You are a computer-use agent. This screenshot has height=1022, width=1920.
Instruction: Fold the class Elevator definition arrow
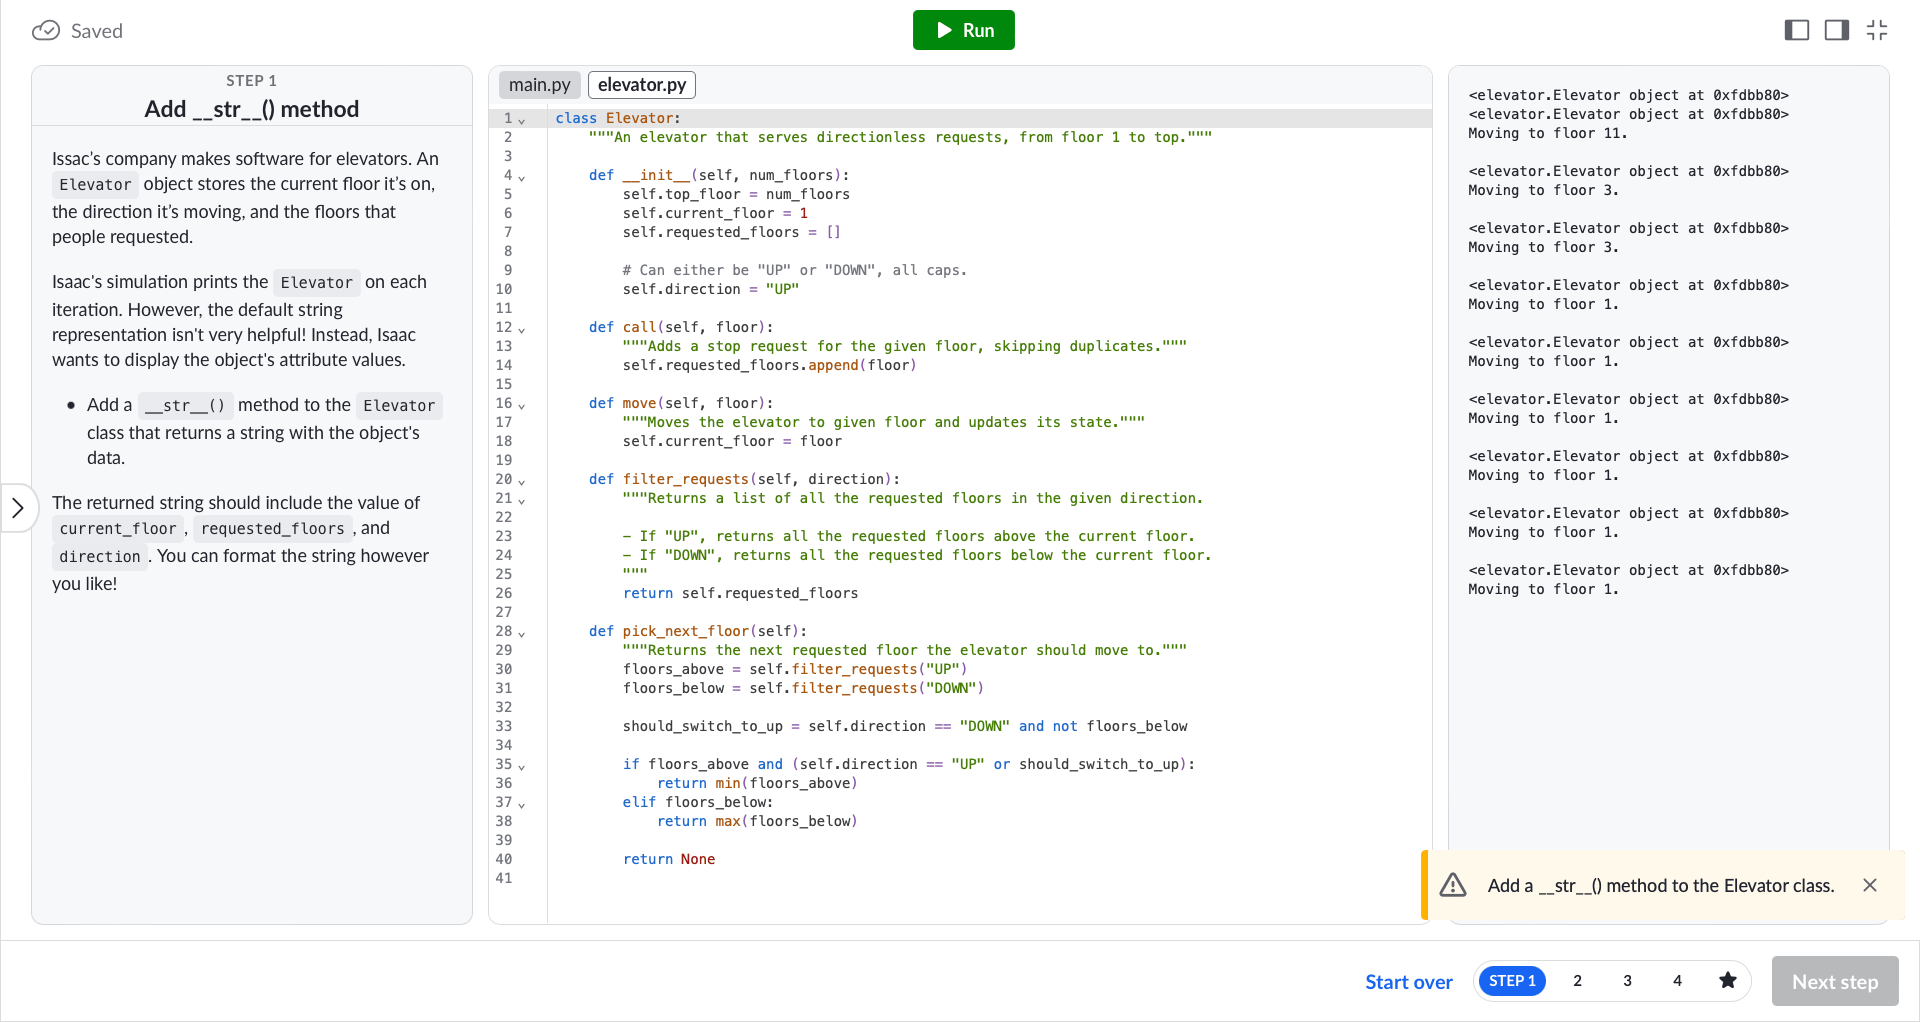point(522,121)
